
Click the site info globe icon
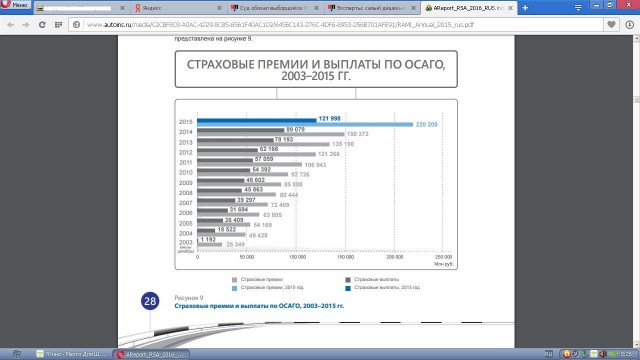76,25
